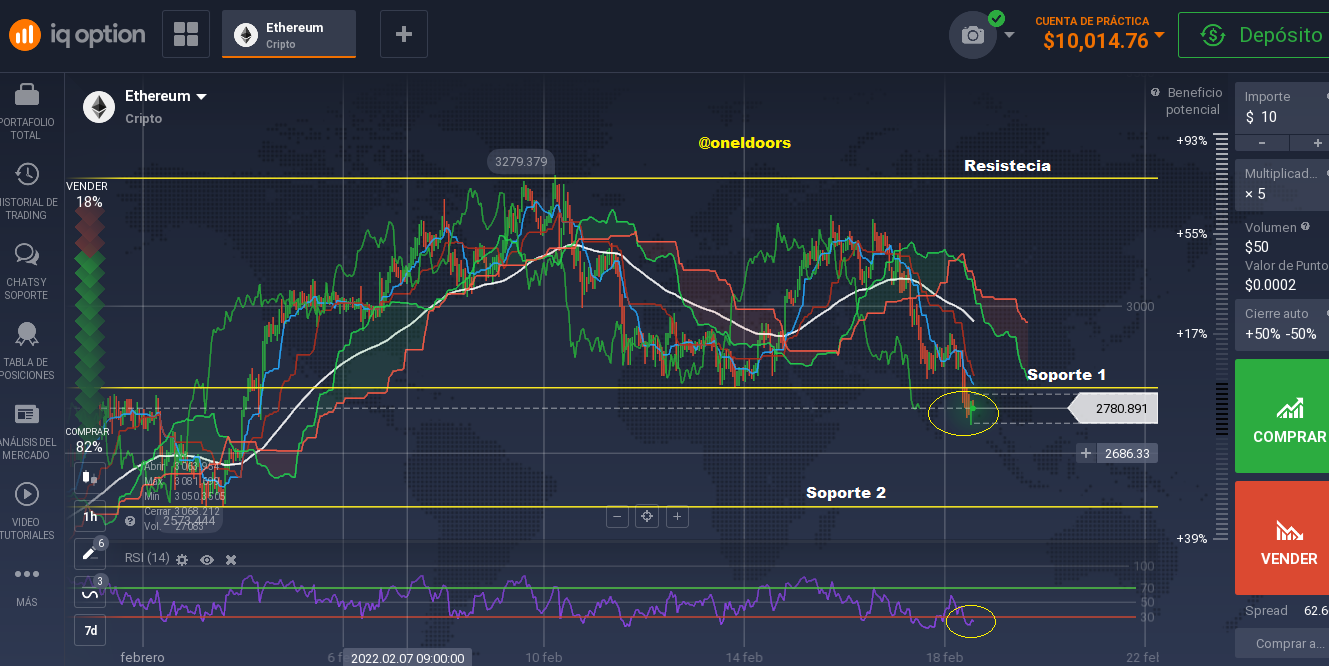Open the indicators wave button

[x=90, y=593]
